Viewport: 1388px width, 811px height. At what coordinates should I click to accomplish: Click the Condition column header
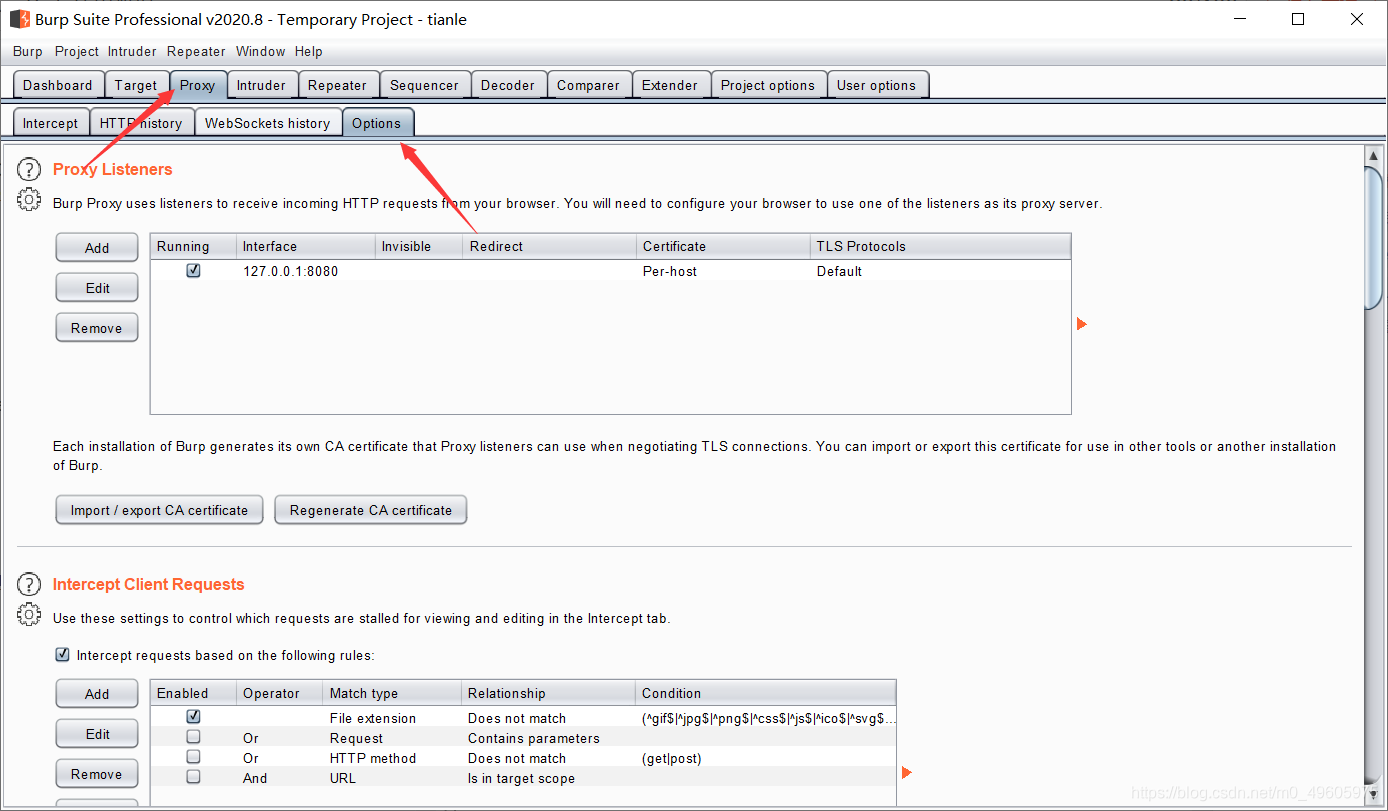tap(765, 693)
